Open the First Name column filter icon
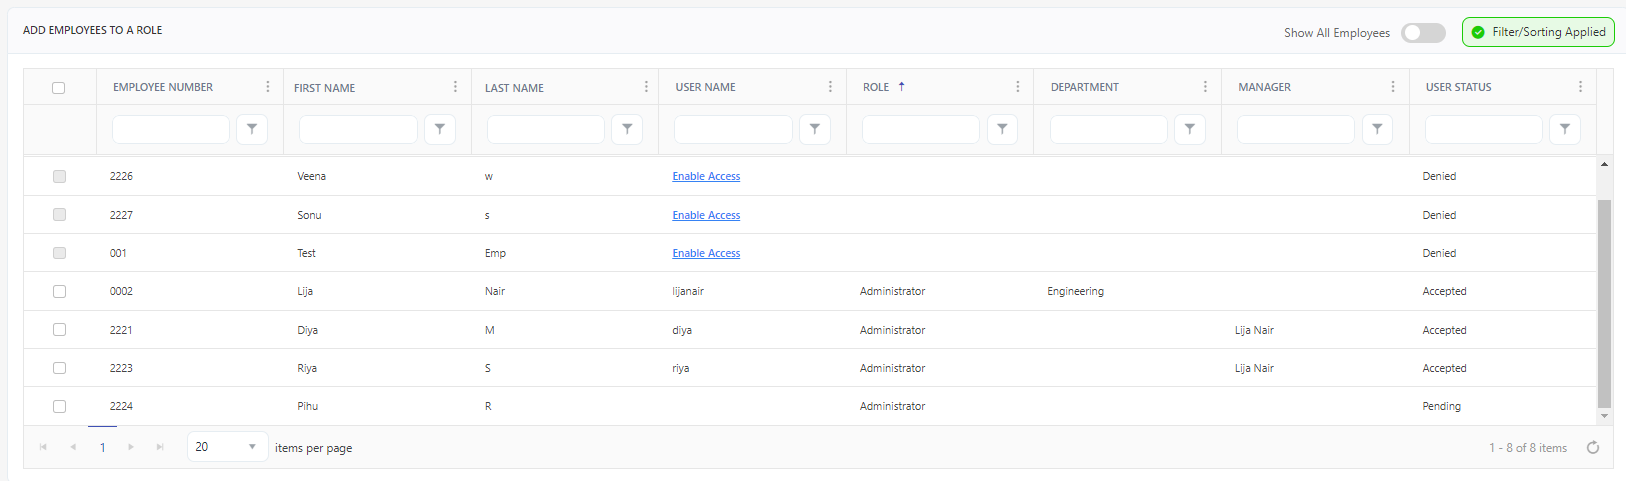The height and width of the screenshot is (481, 1626). [440, 129]
